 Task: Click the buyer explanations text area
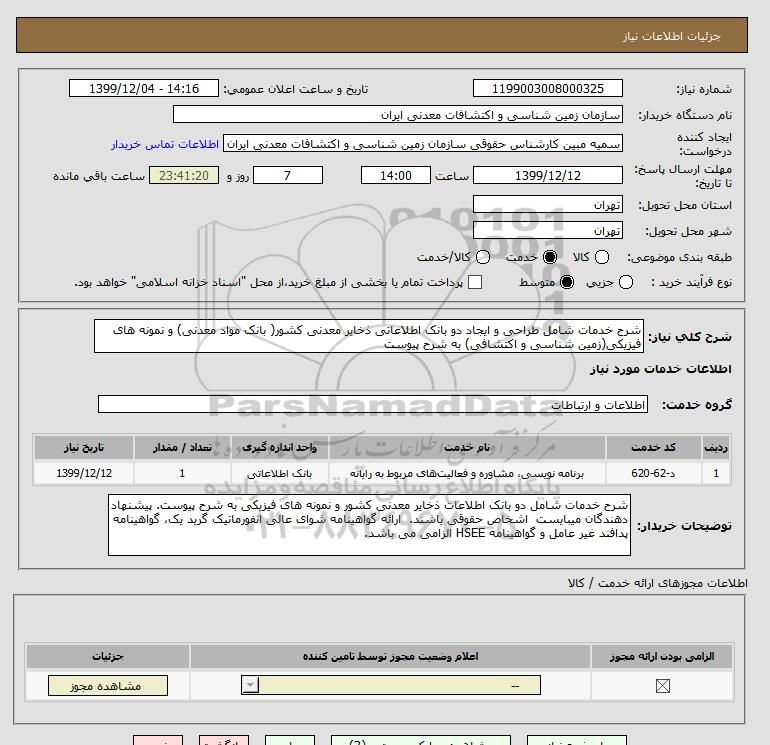pos(369,525)
